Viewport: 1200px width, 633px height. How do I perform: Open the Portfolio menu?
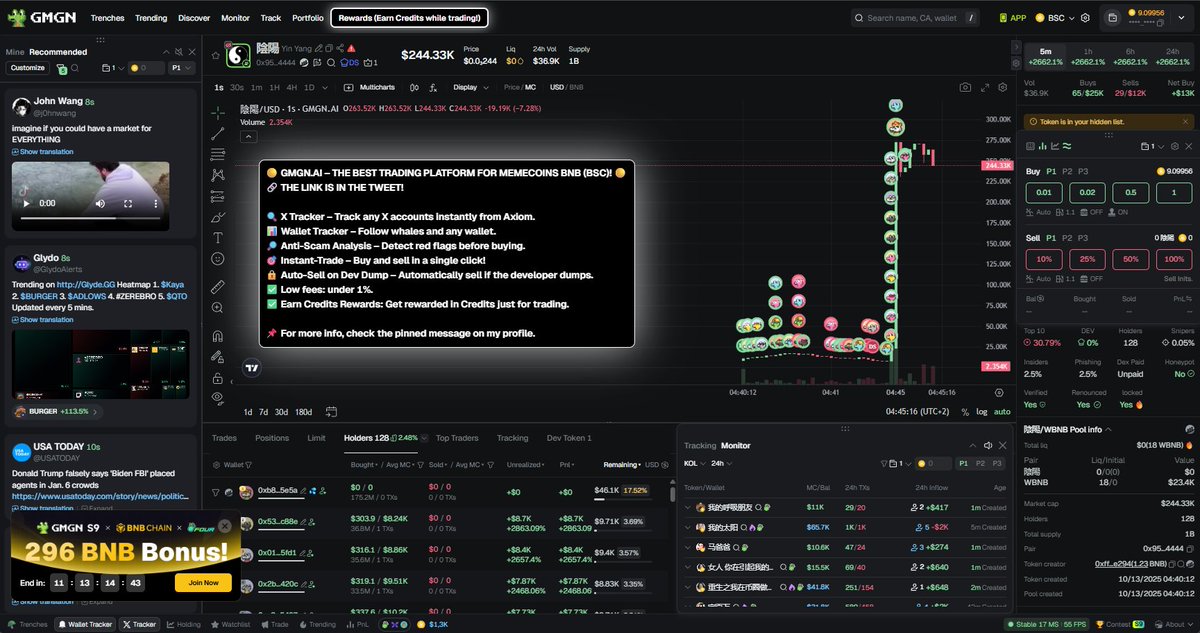click(307, 18)
